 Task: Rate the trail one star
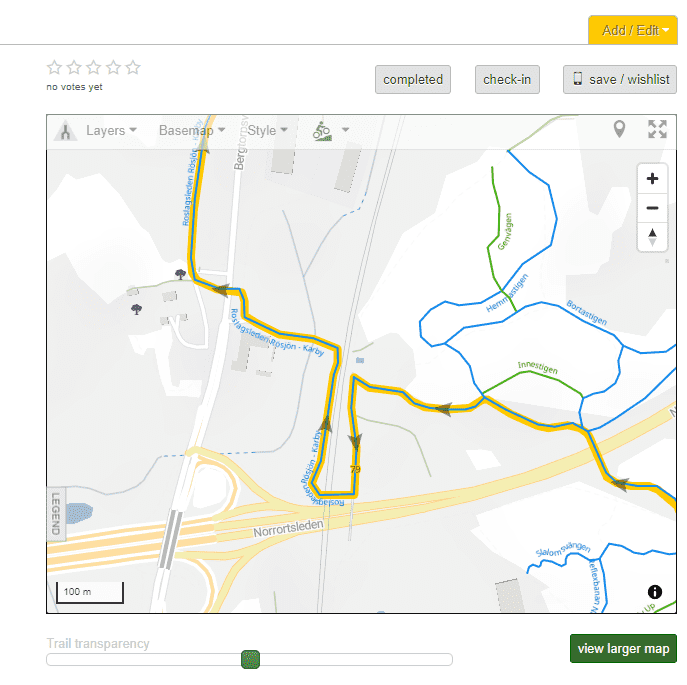pyautogui.click(x=54, y=68)
